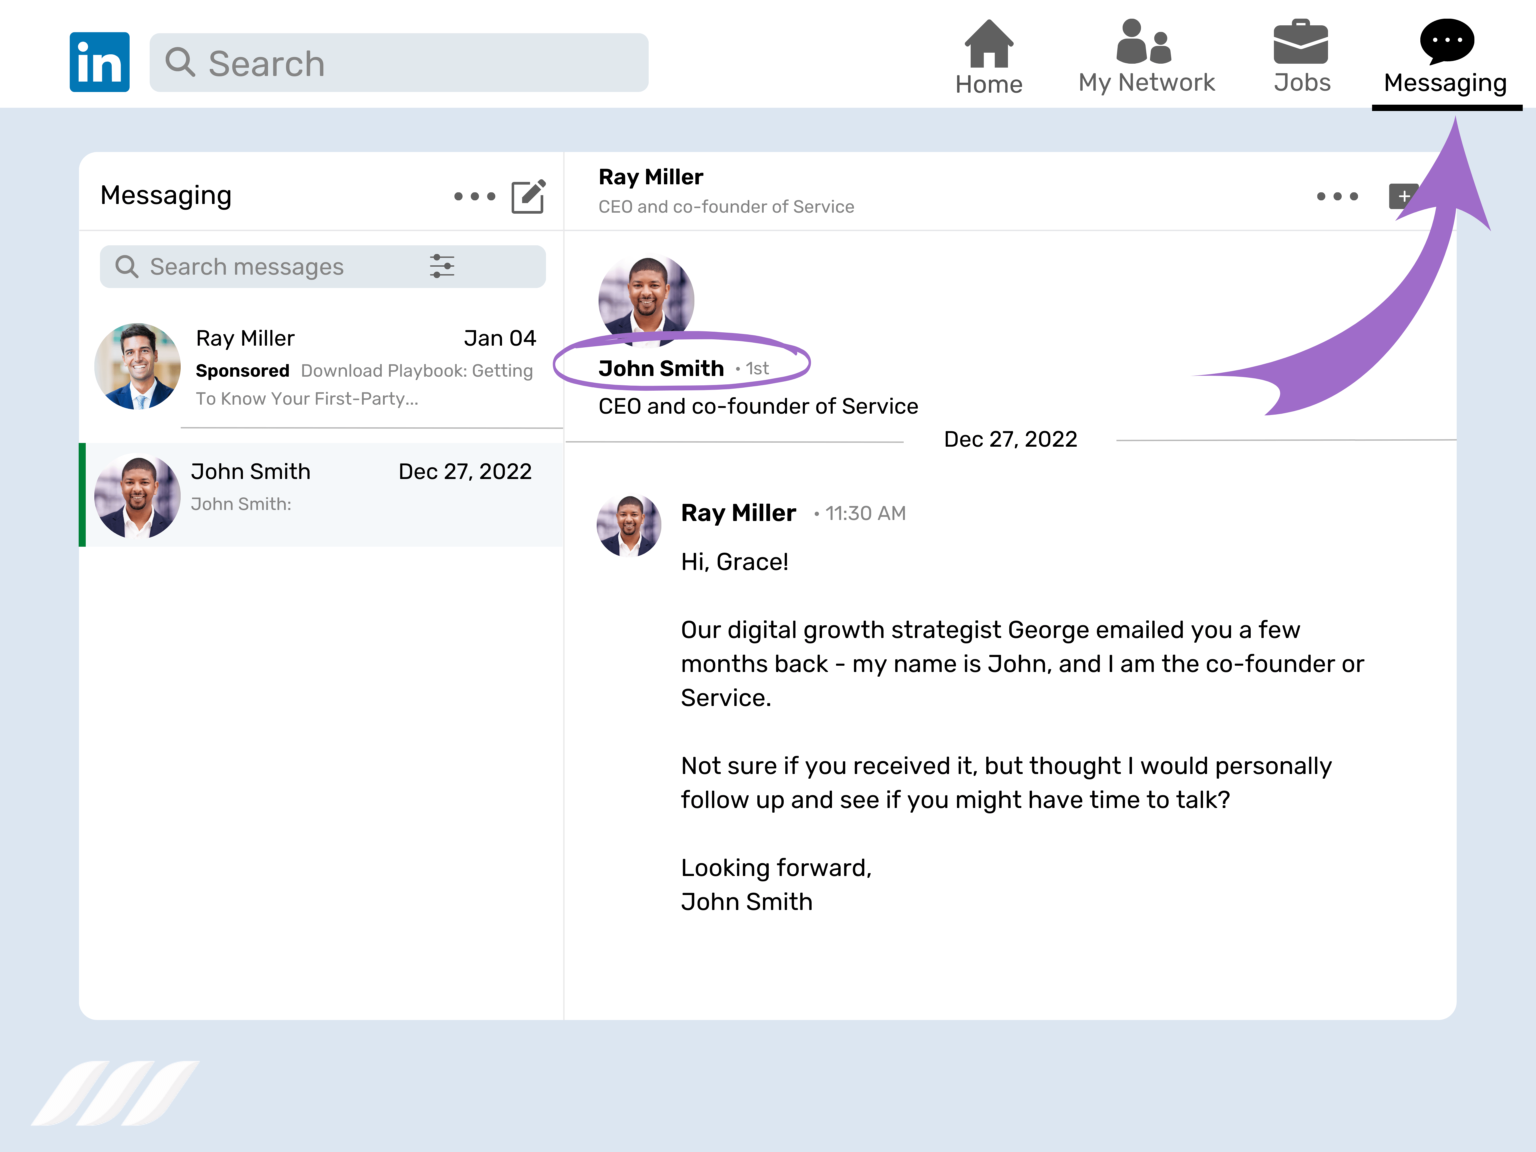The height and width of the screenshot is (1152, 1536).
Task: Click the magnifier icon in Search messages field
Action: coord(127,266)
